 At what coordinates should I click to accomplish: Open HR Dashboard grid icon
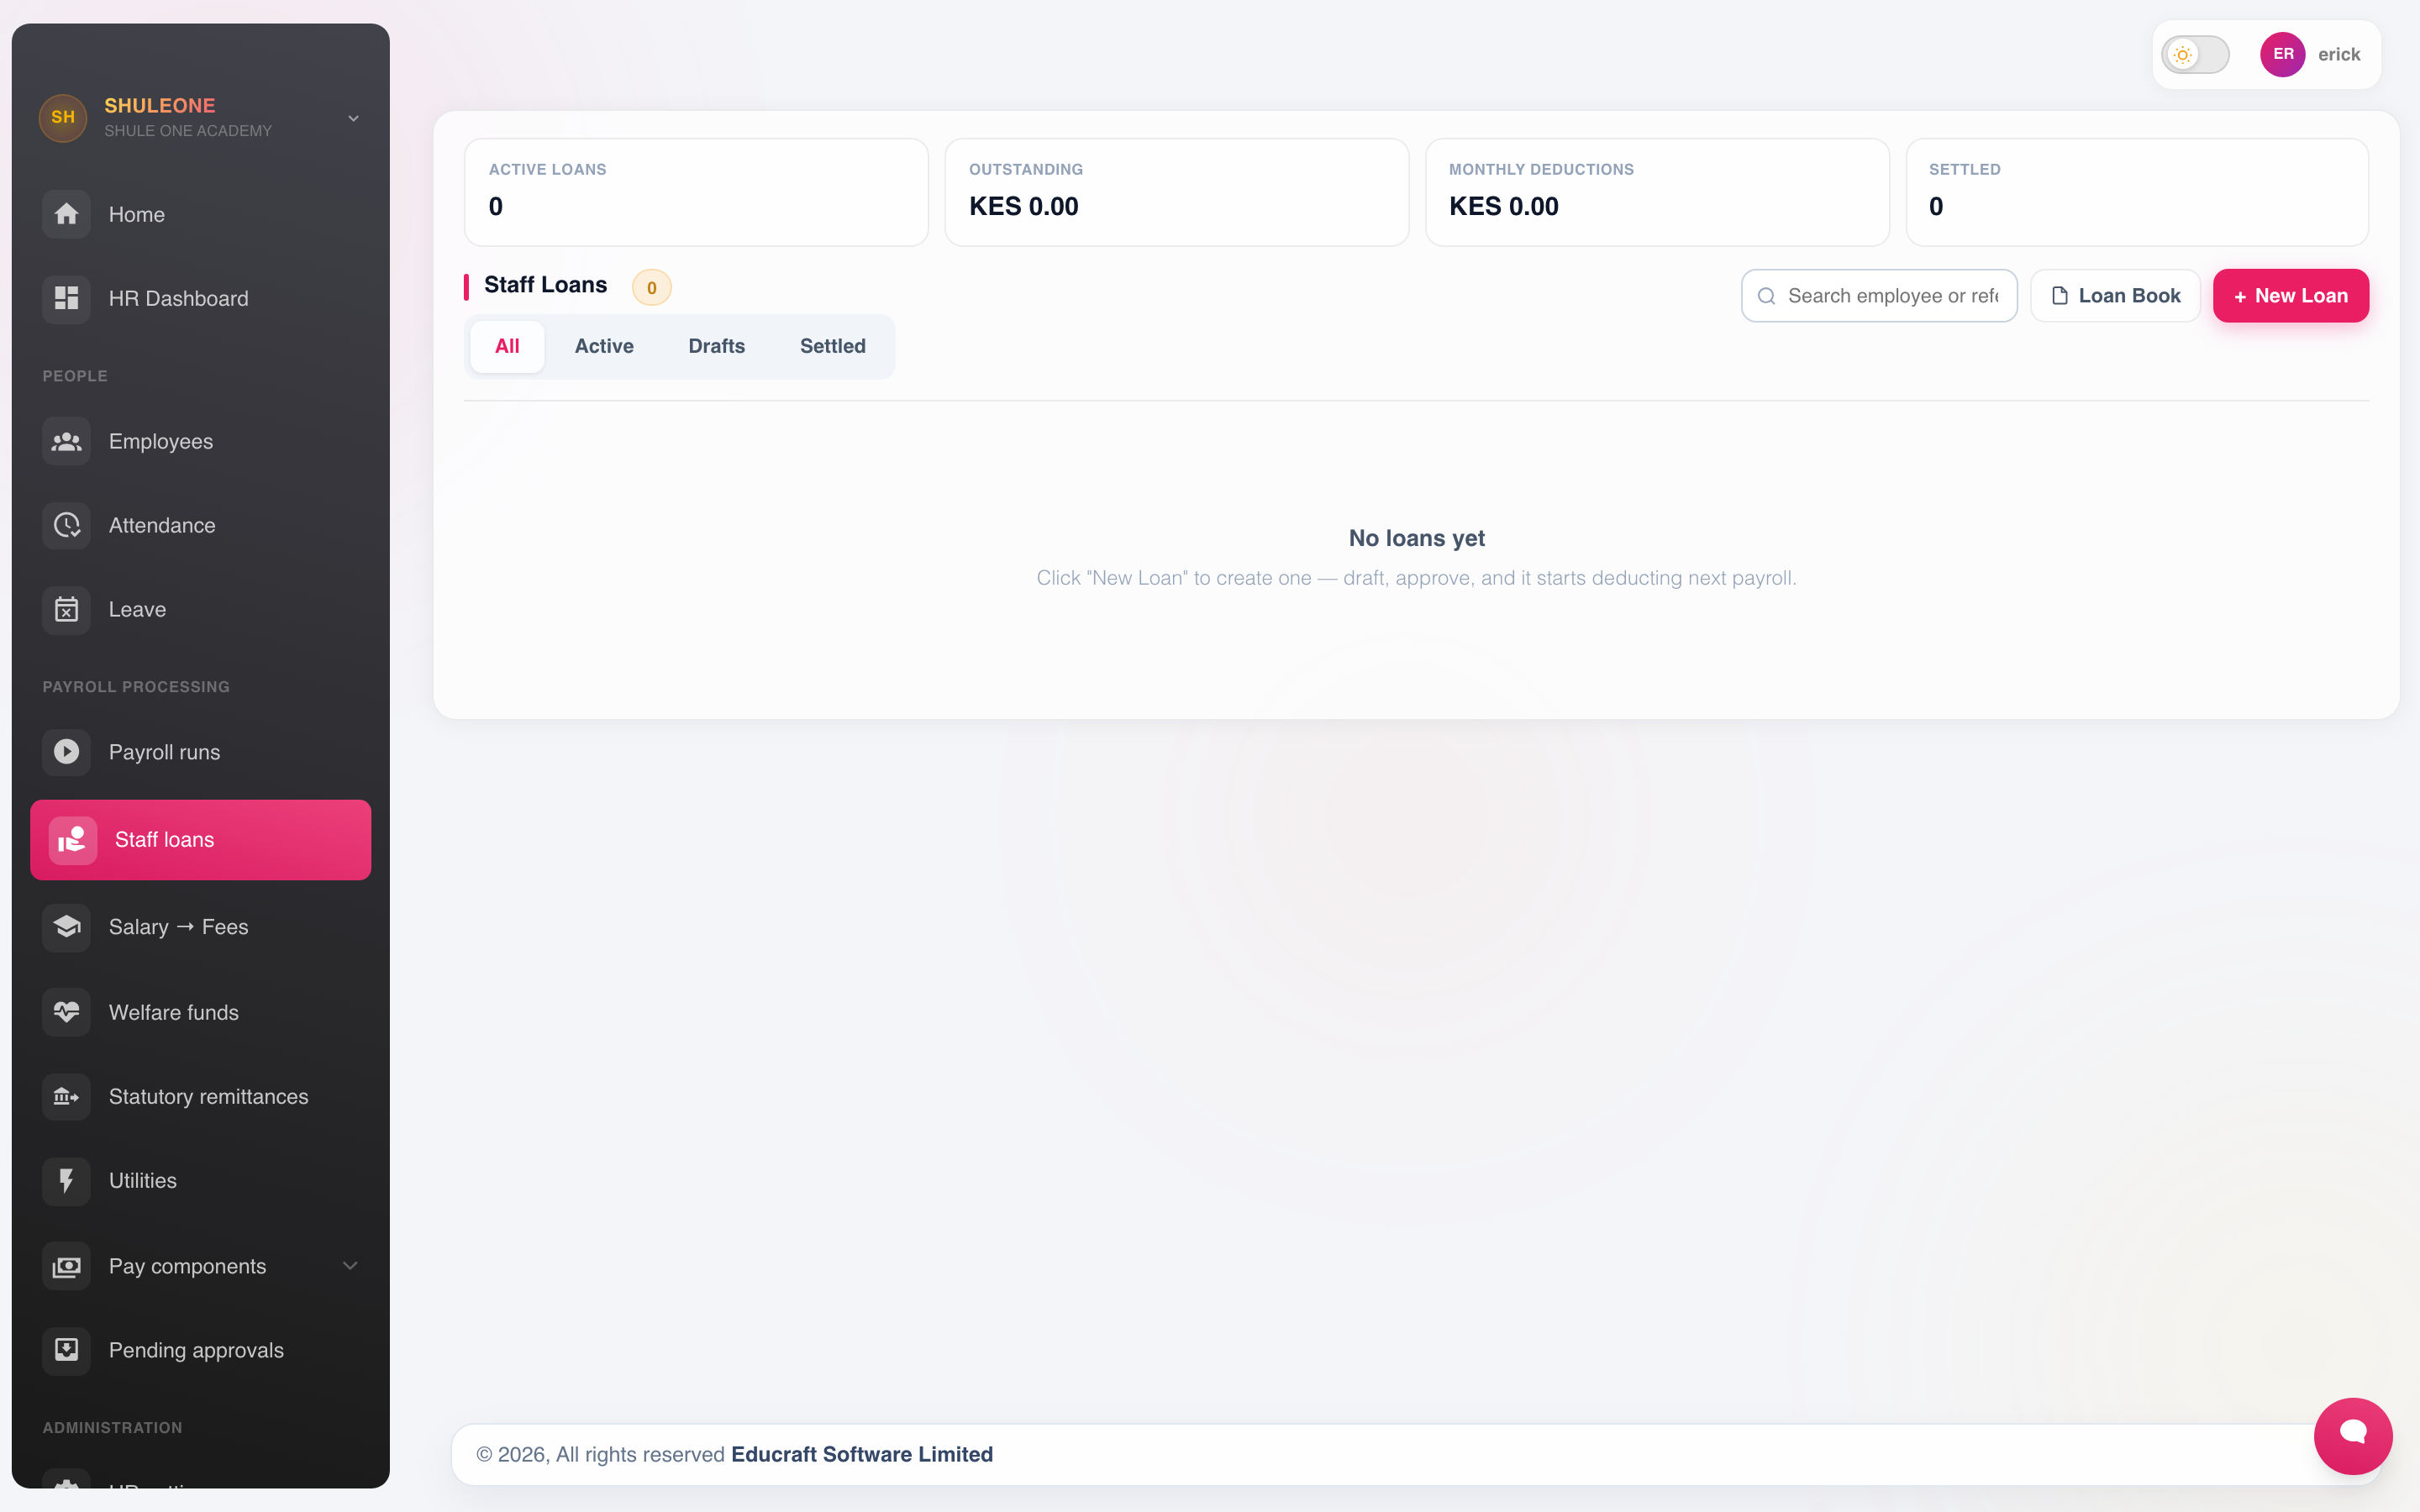pyautogui.click(x=66, y=298)
